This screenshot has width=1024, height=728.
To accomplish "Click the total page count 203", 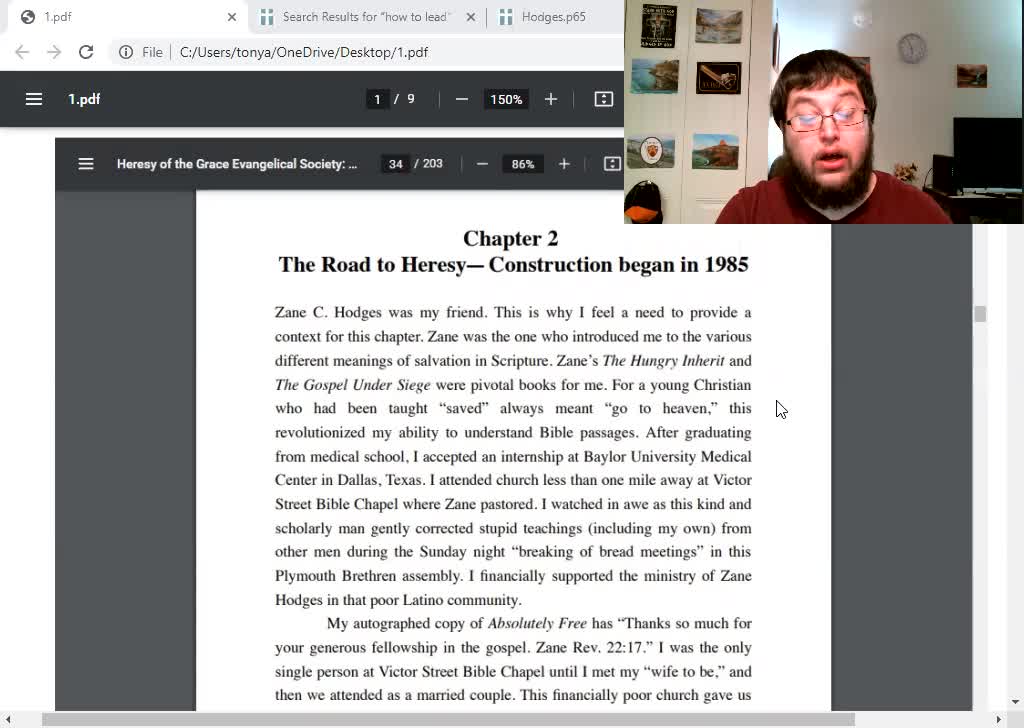I will coord(432,163).
